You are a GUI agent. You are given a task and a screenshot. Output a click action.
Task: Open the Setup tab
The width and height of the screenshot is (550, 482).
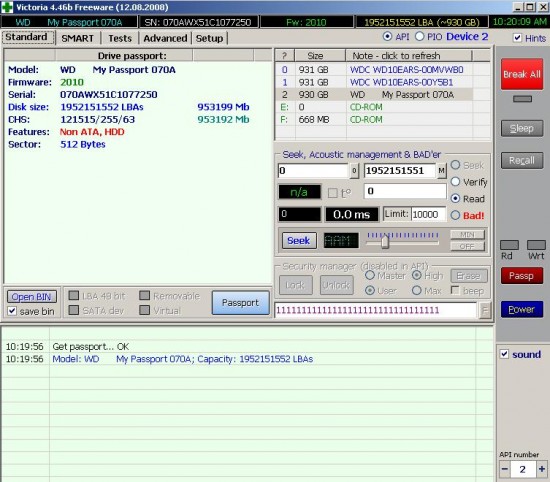[x=209, y=38]
